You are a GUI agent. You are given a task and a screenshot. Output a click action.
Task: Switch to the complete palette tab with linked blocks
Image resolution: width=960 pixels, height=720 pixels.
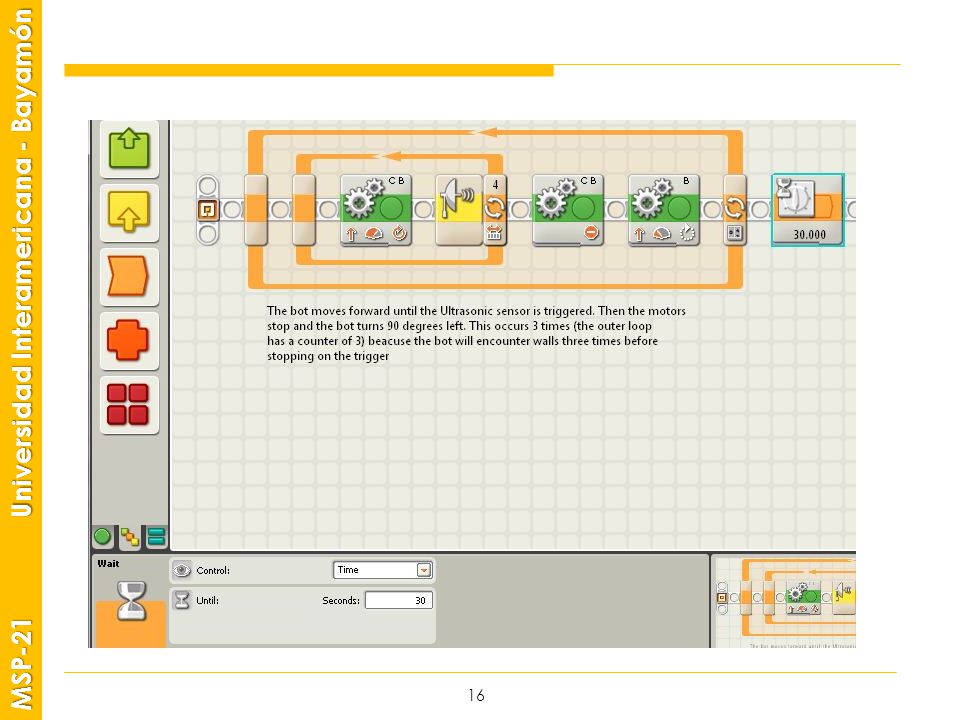point(130,537)
